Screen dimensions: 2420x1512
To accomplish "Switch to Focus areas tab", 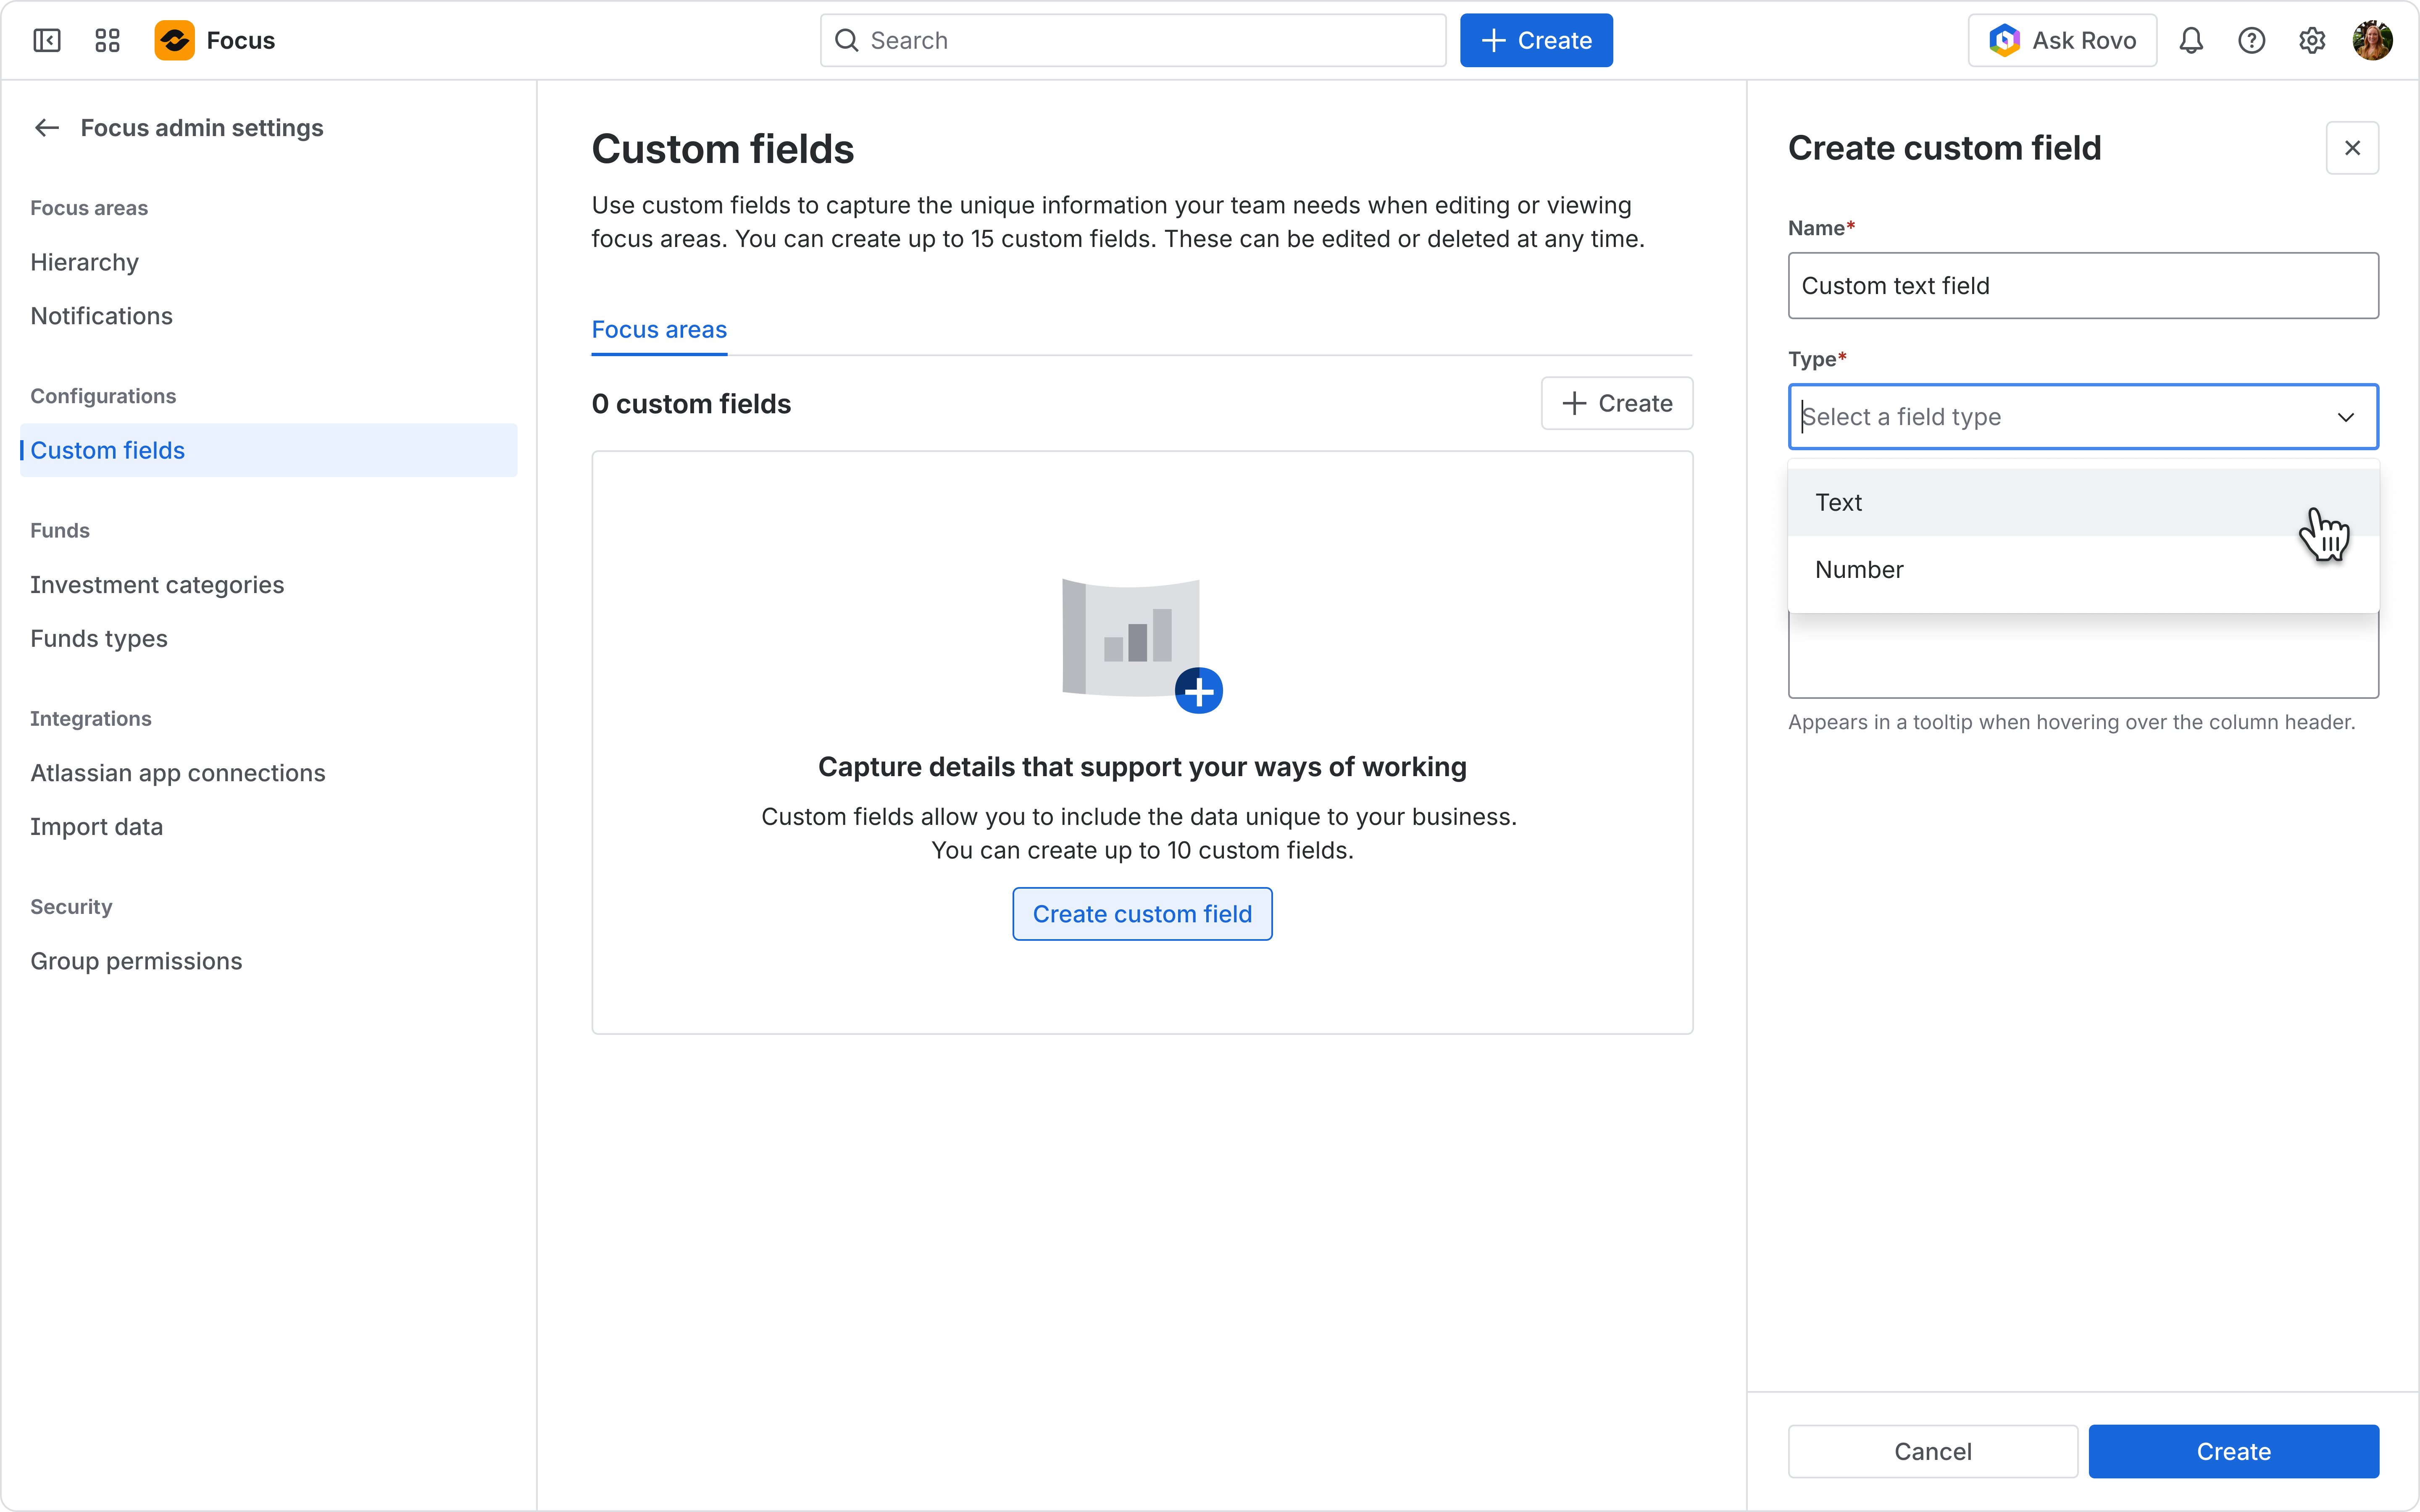I will pyautogui.click(x=659, y=330).
